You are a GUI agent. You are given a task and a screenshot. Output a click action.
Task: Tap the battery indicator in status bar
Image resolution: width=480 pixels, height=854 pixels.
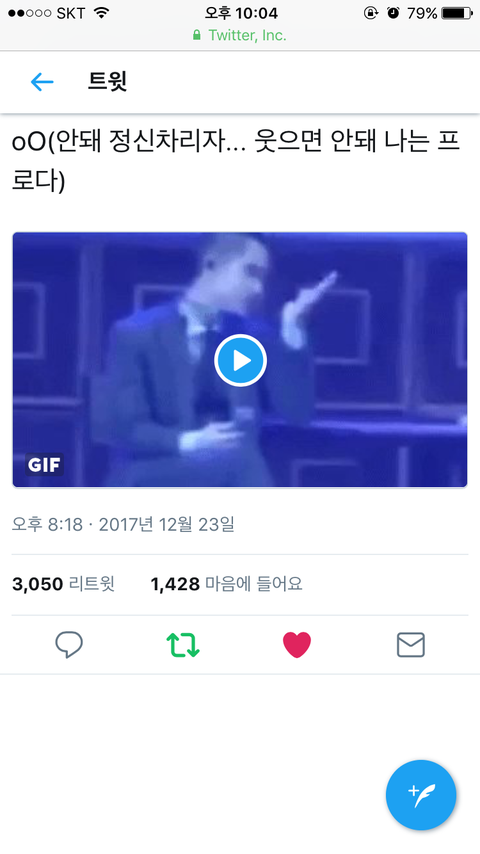point(457,13)
